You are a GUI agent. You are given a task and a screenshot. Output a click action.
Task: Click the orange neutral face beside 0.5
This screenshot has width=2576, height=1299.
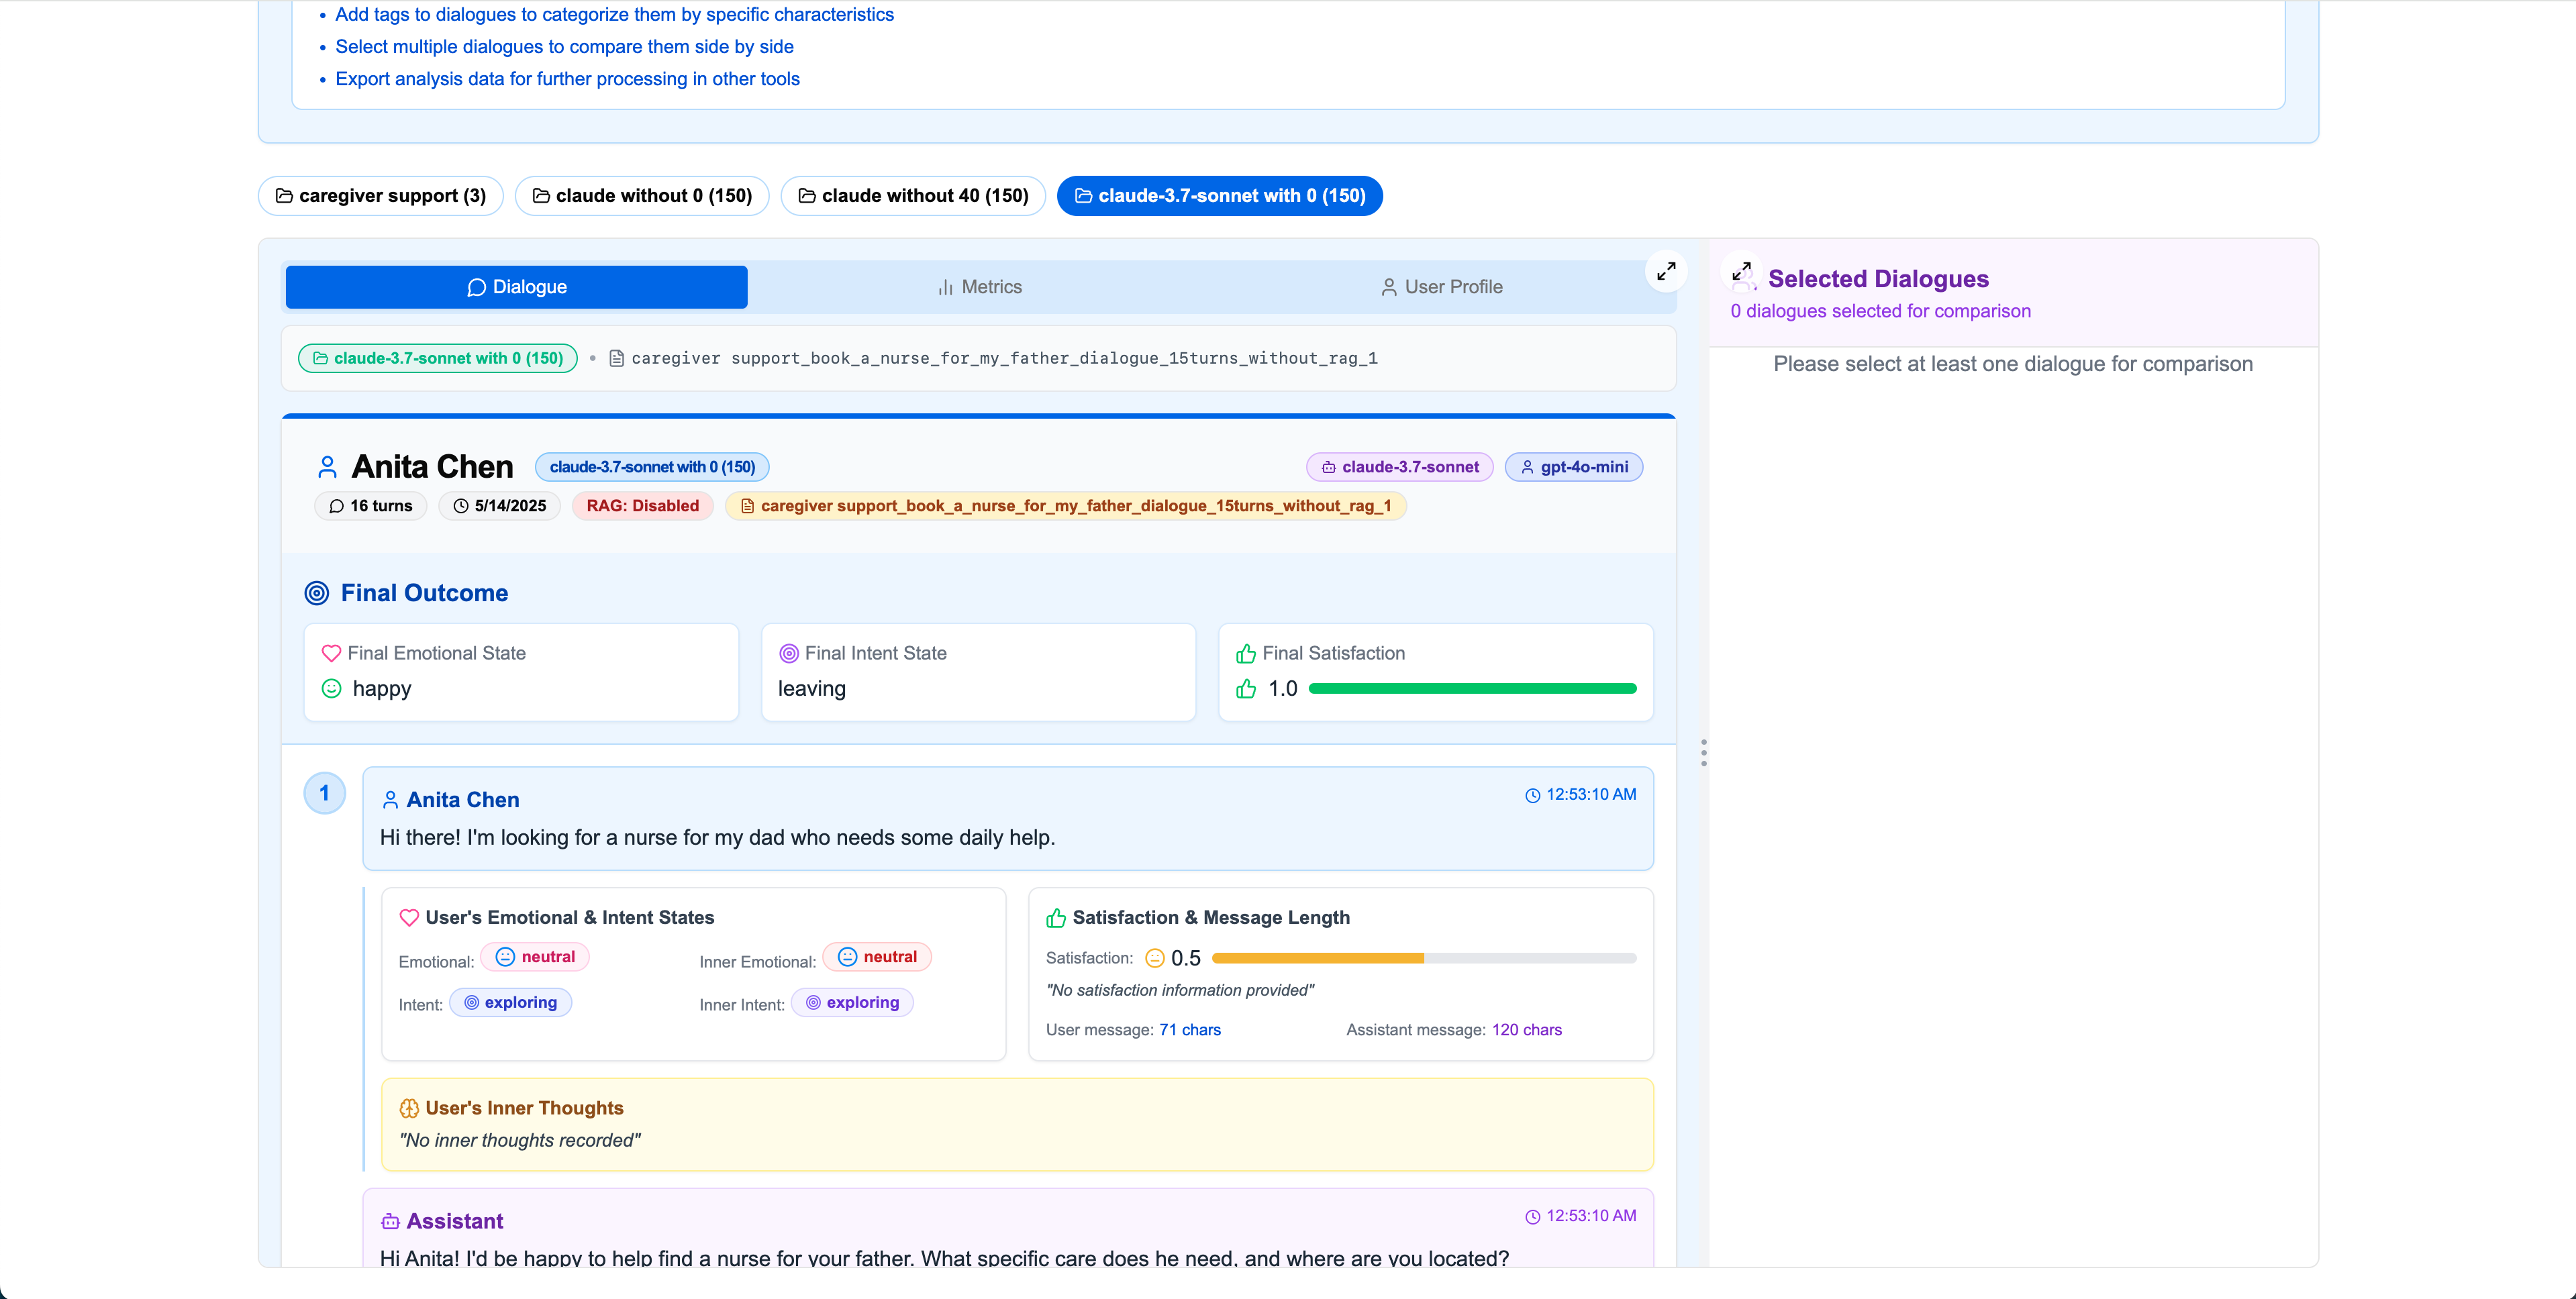point(1155,958)
